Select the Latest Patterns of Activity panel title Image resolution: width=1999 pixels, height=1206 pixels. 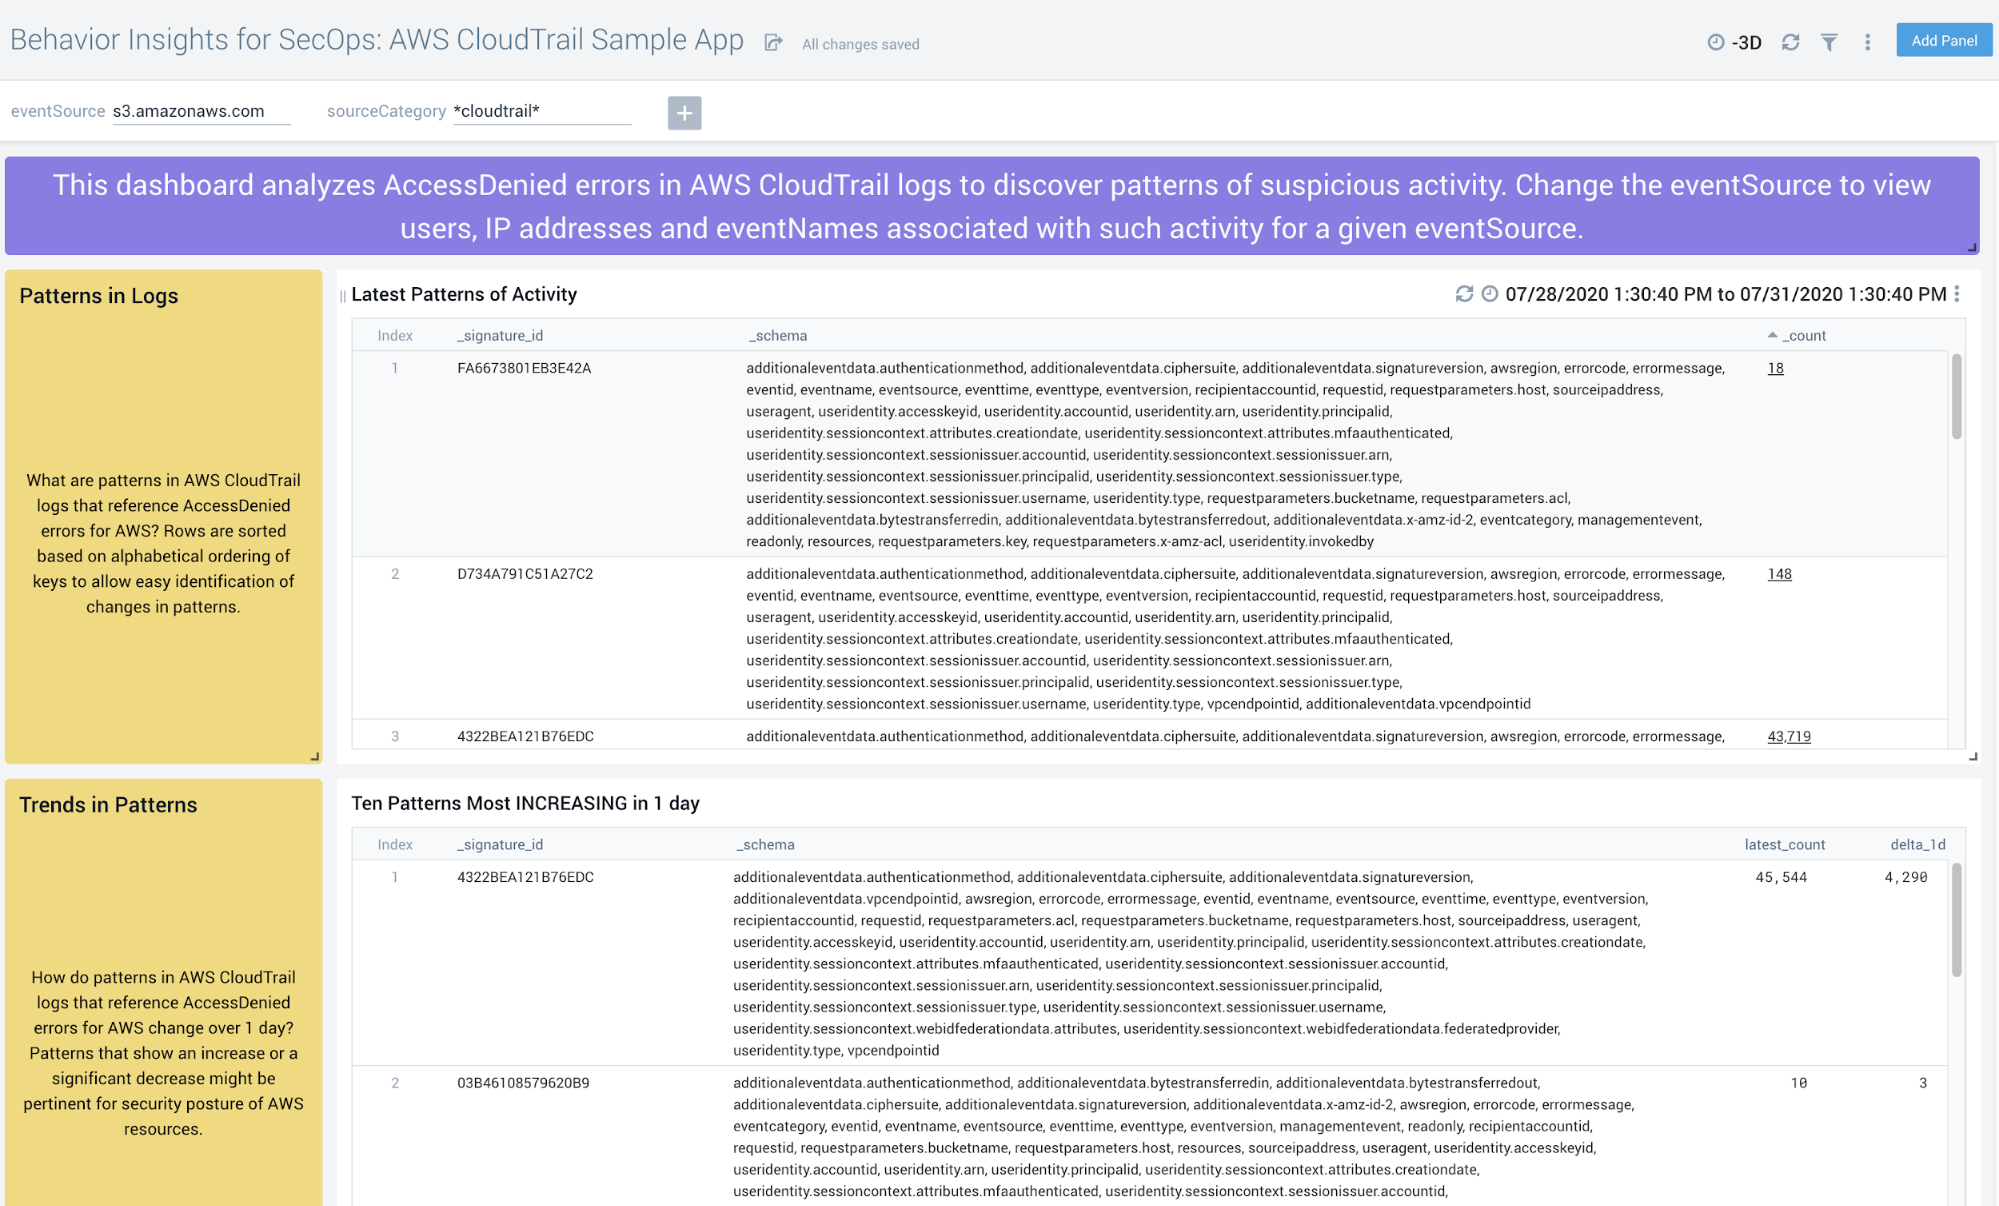(465, 294)
